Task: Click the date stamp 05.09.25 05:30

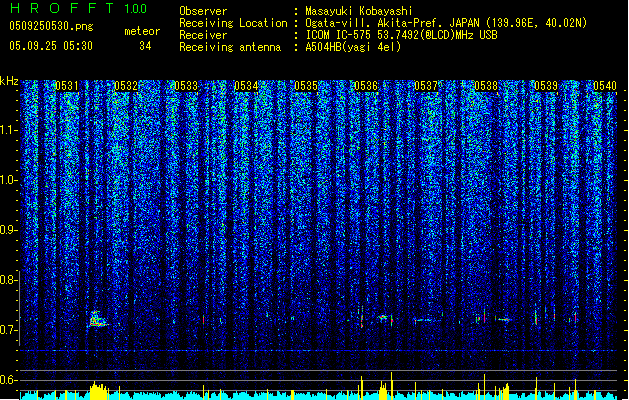Action: coord(51,46)
